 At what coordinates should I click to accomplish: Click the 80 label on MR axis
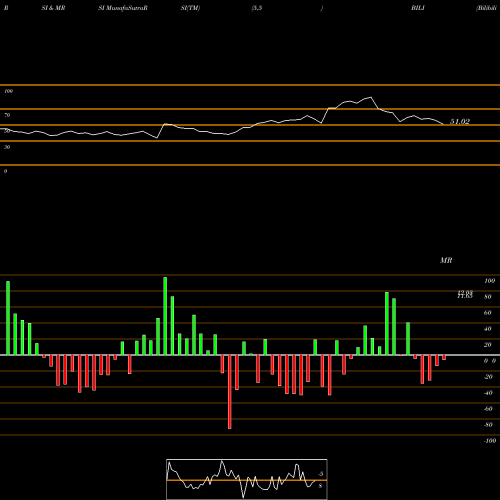click(488, 297)
